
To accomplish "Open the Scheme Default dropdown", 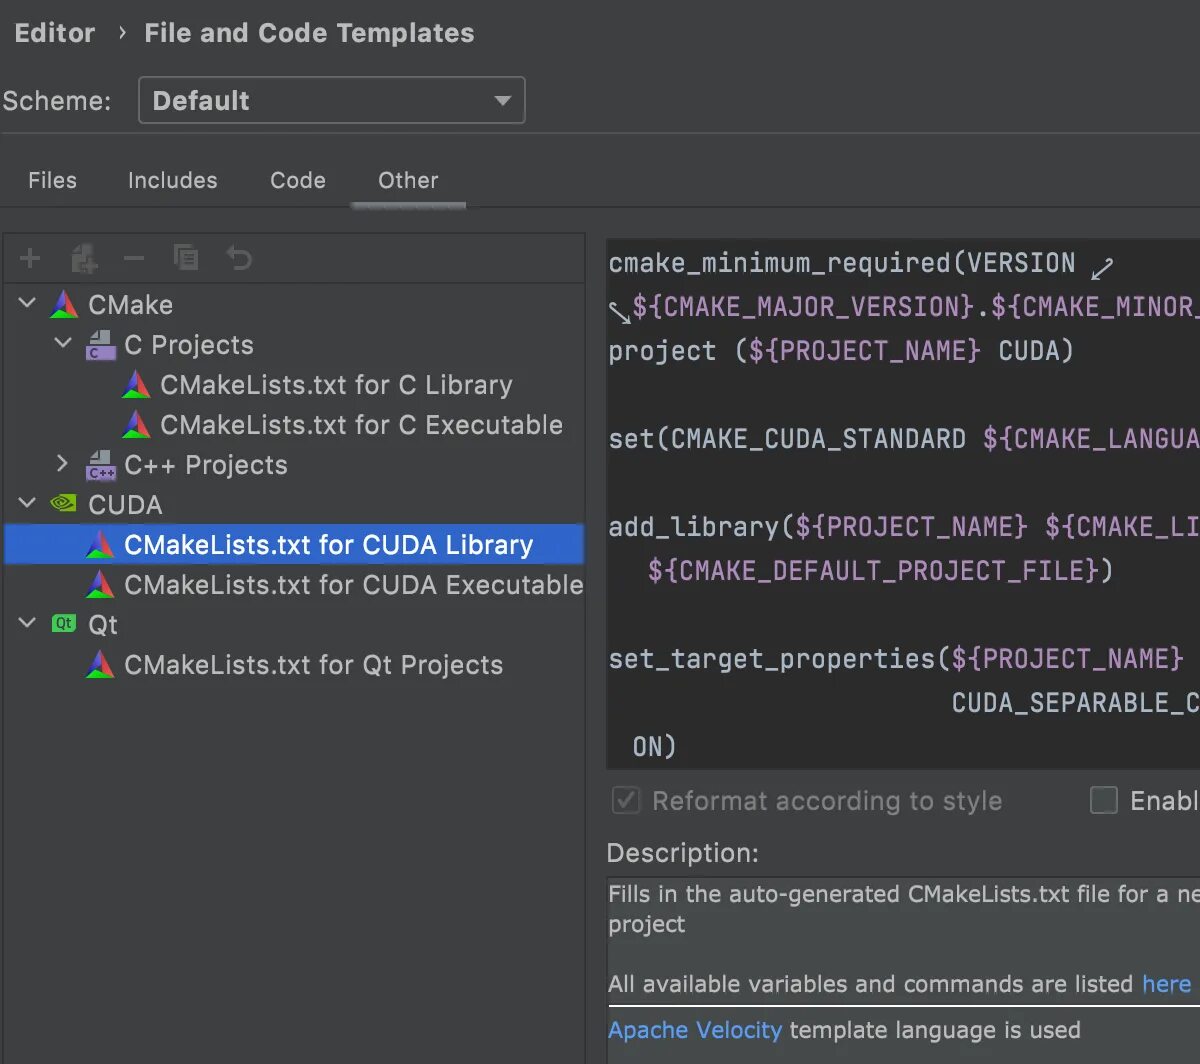I will click(x=331, y=101).
